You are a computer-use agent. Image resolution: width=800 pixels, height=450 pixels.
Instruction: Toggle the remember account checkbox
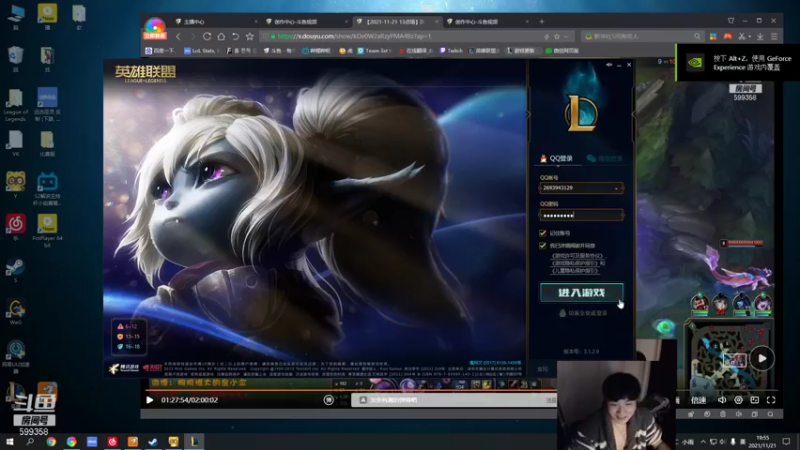[543, 233]
